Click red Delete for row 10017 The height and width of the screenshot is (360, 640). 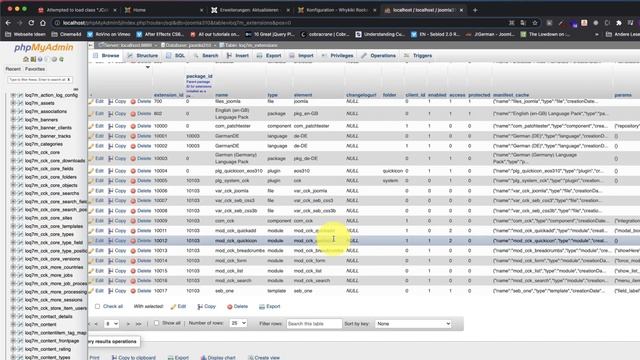(x=141, y=291)
